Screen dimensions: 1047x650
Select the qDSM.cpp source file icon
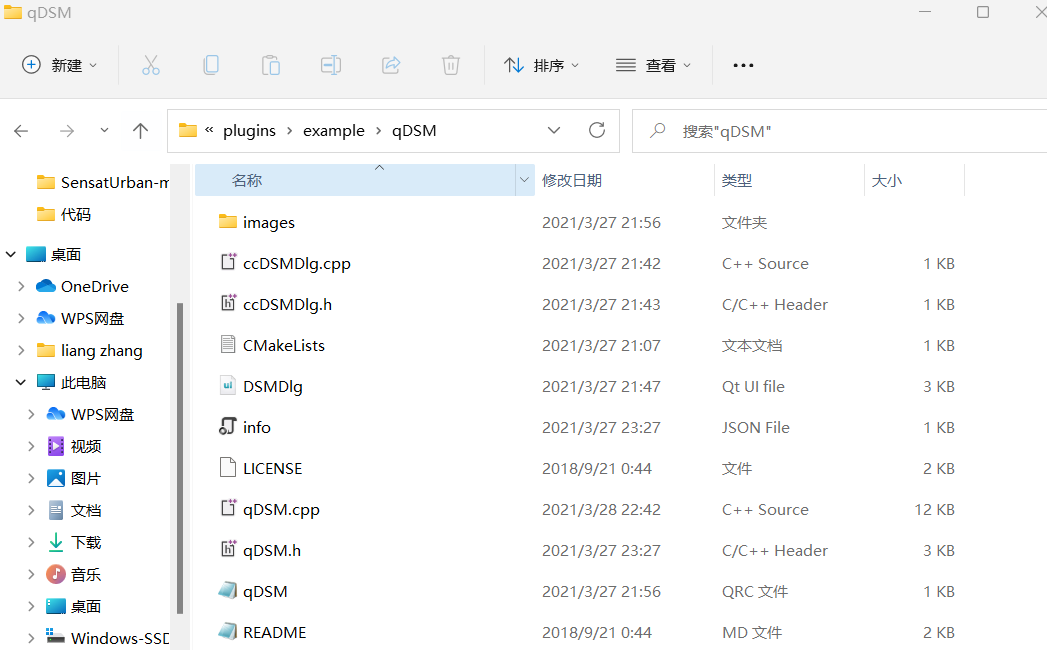point(228,508)
